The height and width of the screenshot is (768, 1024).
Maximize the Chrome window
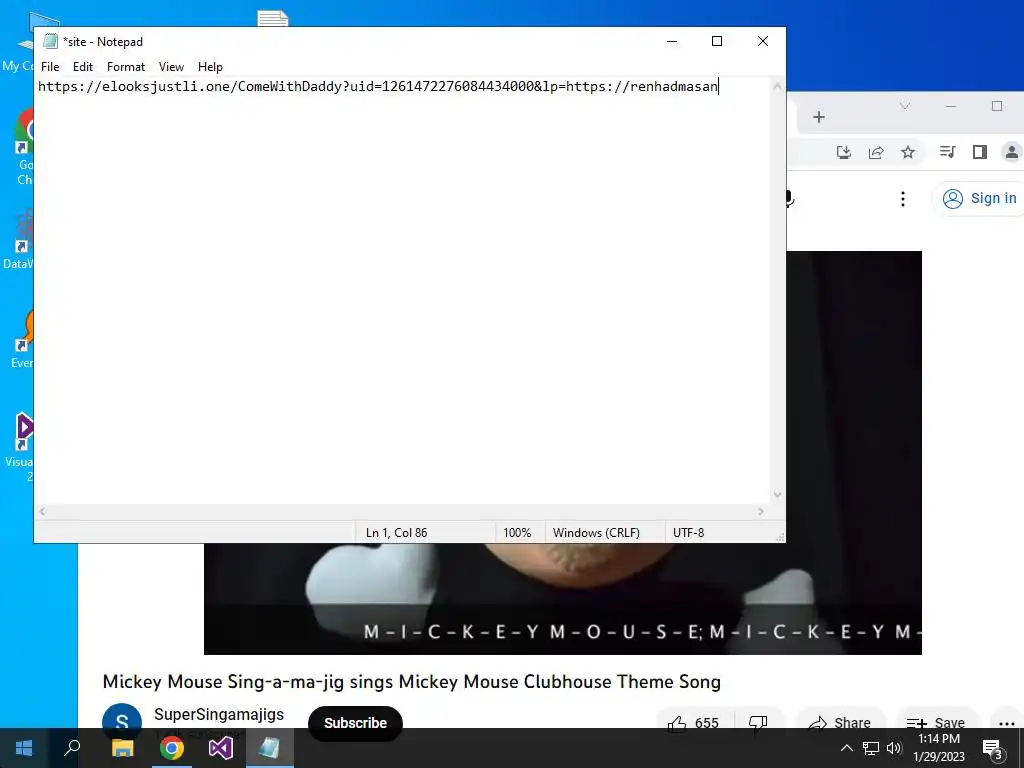[997, 106]
